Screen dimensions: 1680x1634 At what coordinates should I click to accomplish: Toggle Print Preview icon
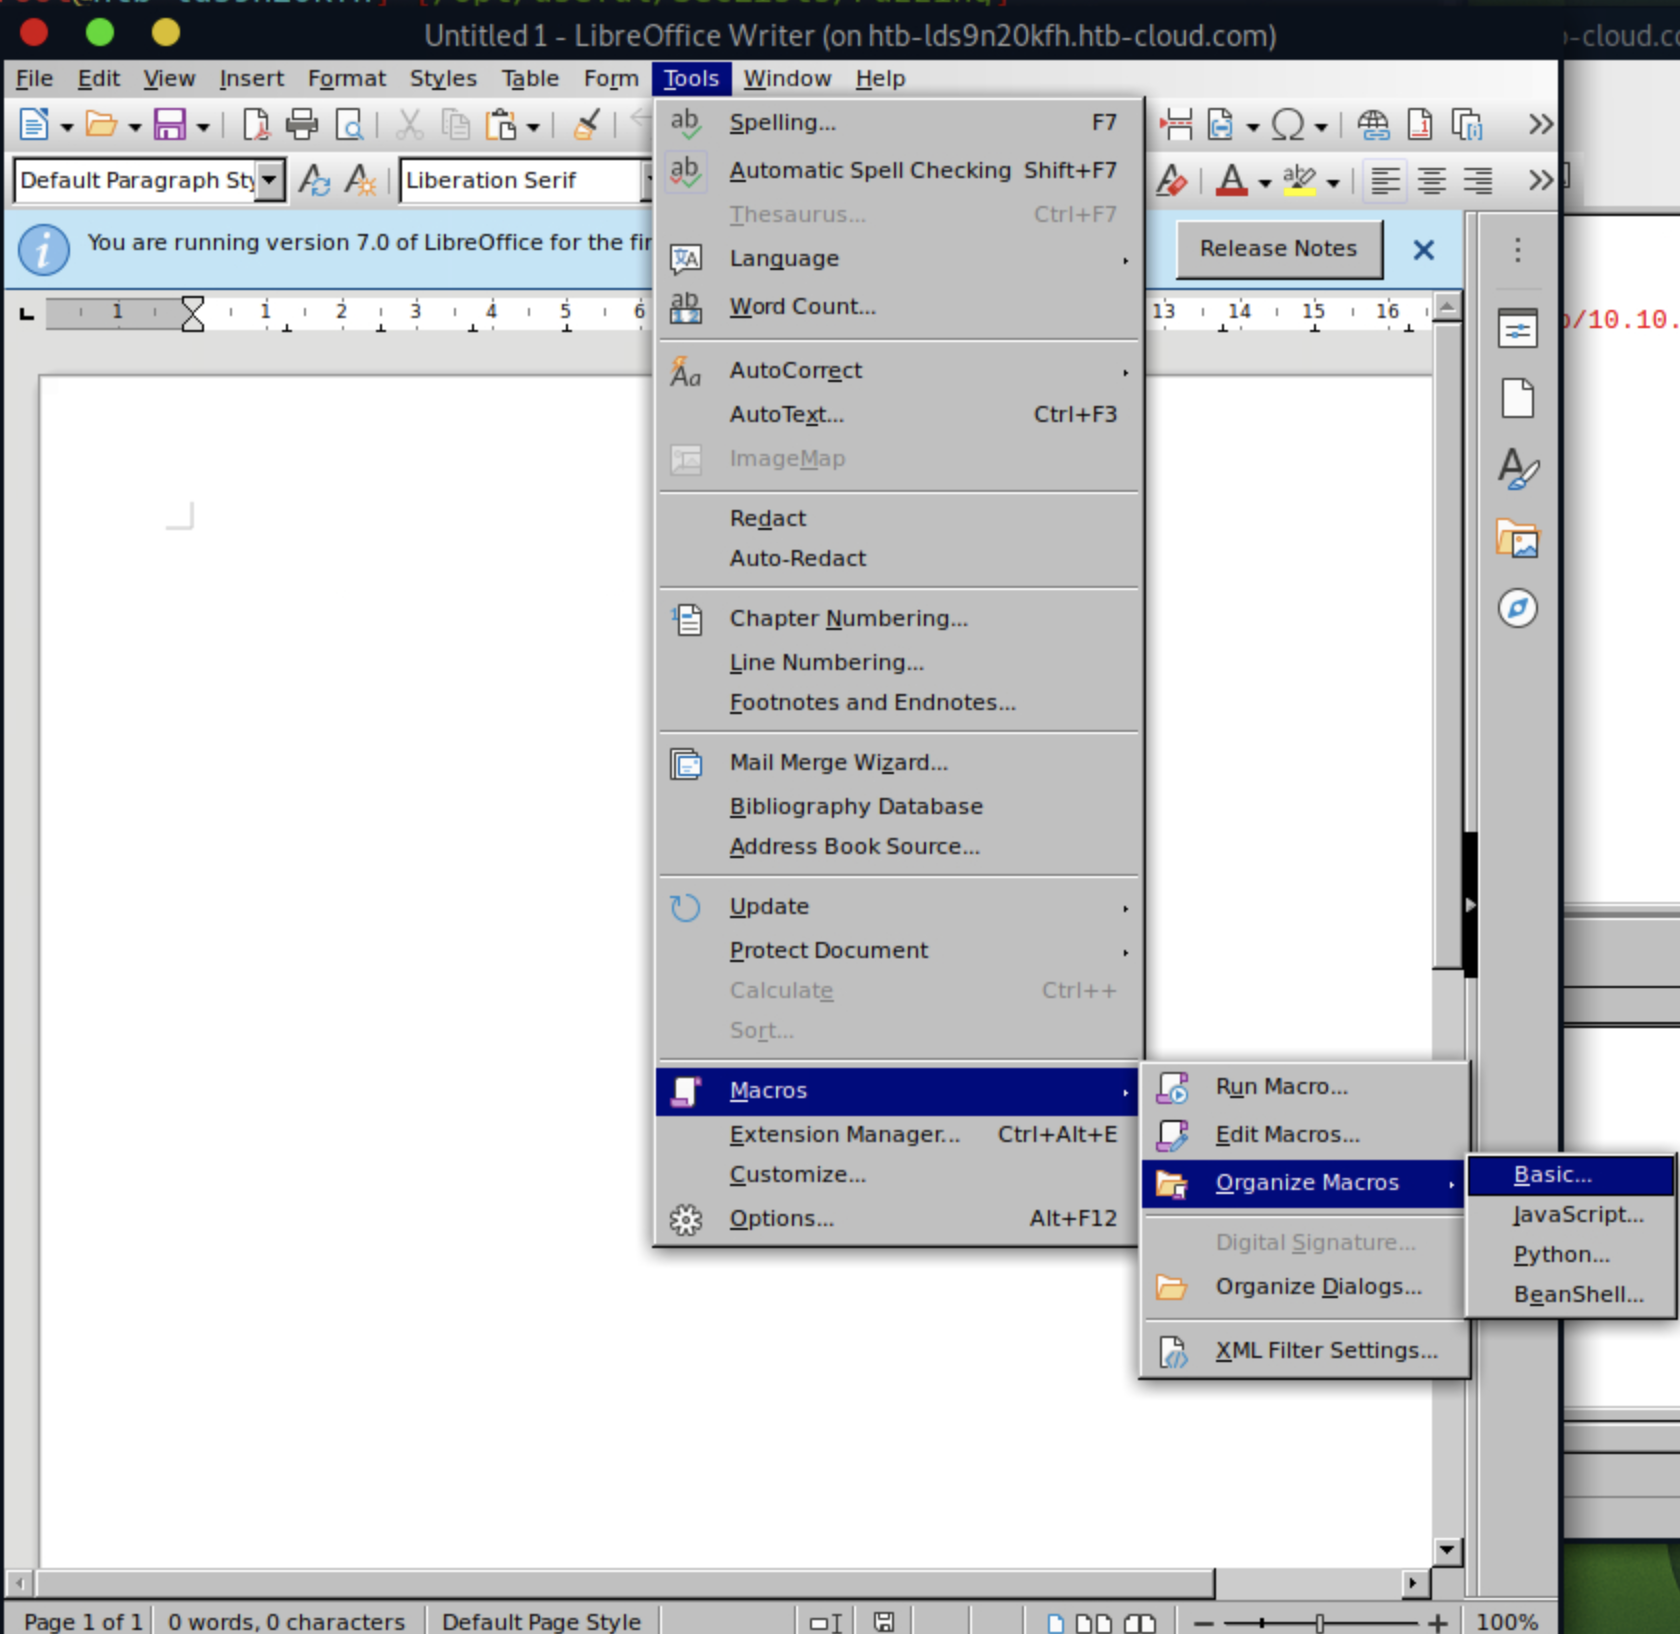[349, 125]
